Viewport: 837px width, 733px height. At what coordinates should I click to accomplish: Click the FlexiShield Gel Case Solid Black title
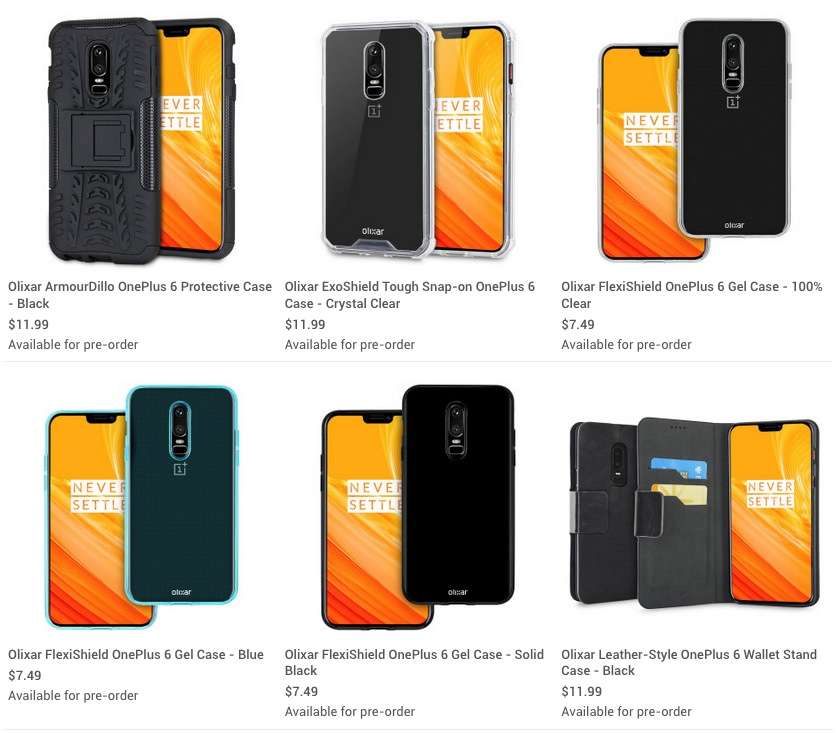coord(414,663)
